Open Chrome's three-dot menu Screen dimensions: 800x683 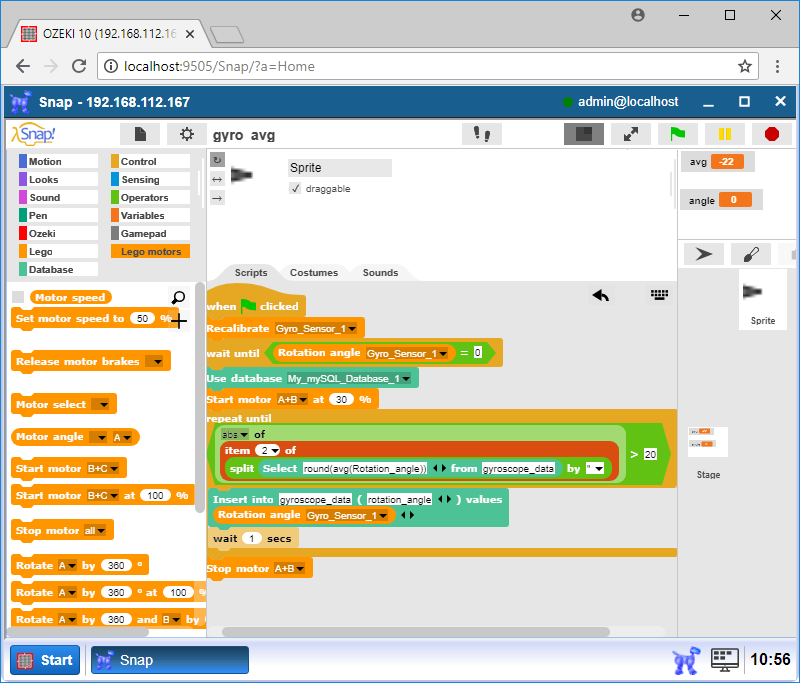pyautogui.click(x=777, y=66)
